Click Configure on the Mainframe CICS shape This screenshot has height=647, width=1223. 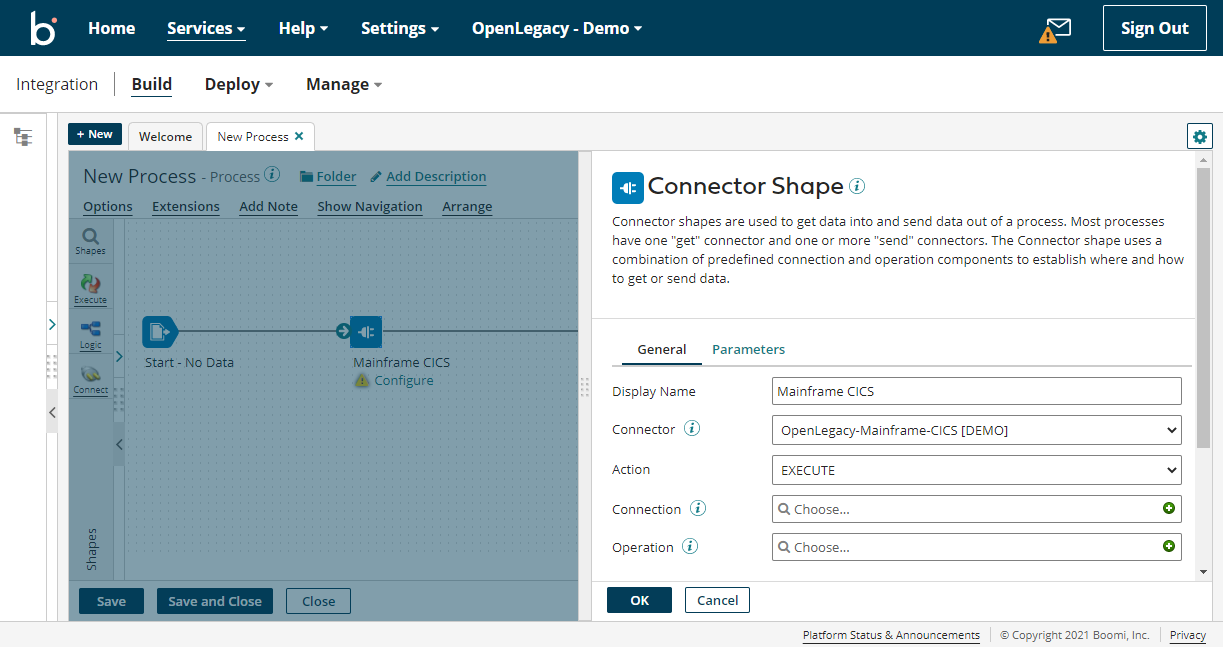click(x=403, y=380)
